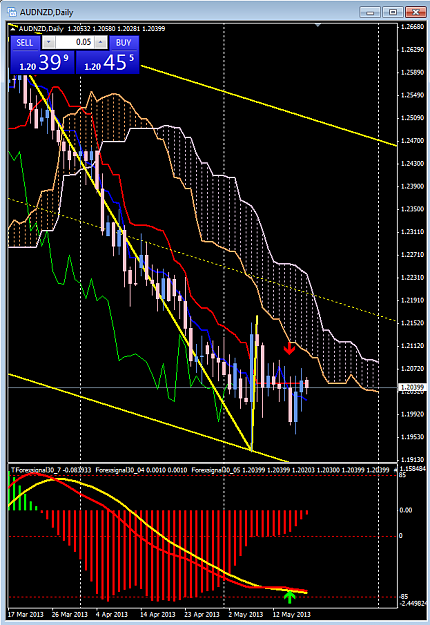The image size is (430, 625).
Task: Click the 1.23110 price axis label
Action: pos(412,232)
